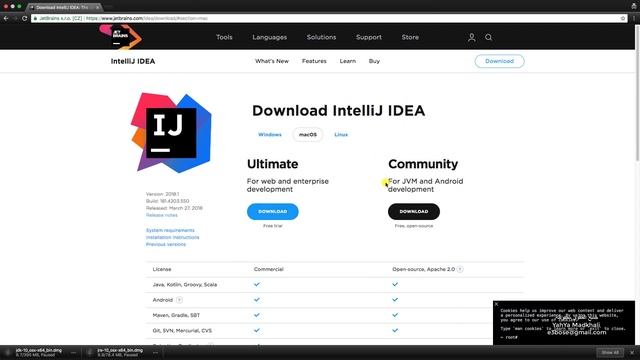Open the Solutions menu
This screenshot has height=360, width=640.
tap(321, 37)
